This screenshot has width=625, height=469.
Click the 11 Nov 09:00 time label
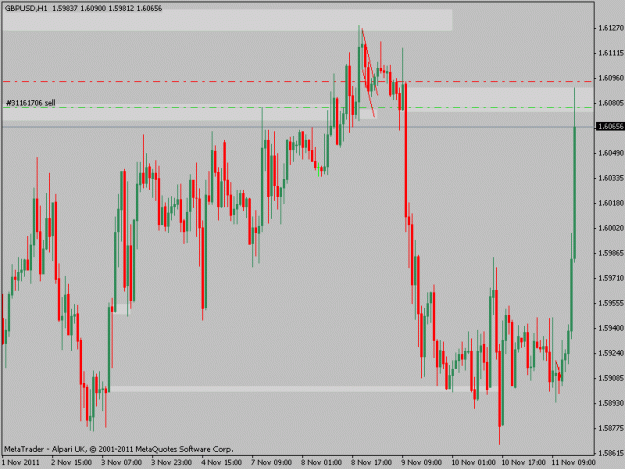tap(574, 463)
